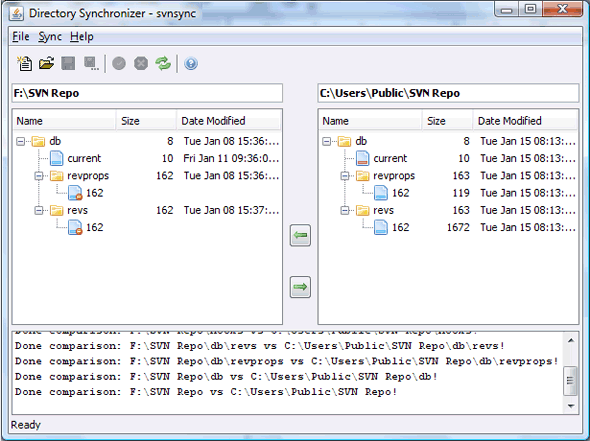The image size is (590, 441).
Task: Click the C:\Users\Public\SVN Repo path field
Action: pos(448,93)
